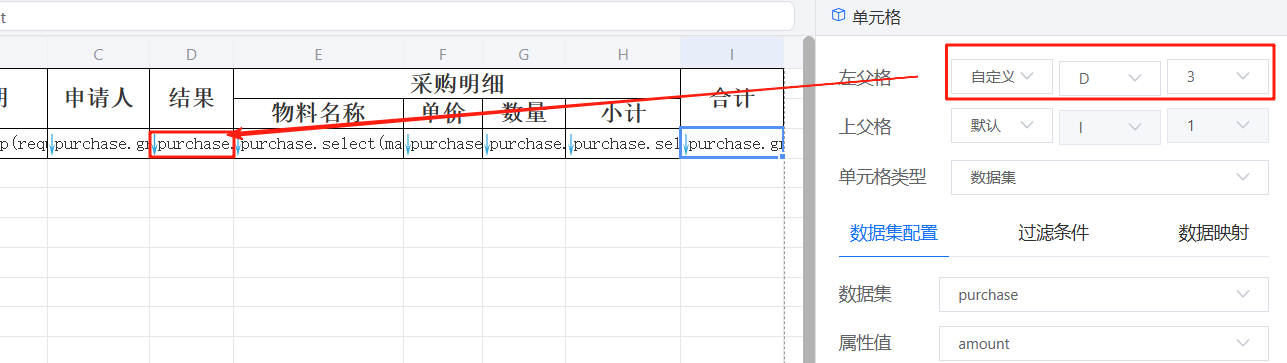The width and height of the screenshot is (1287, 363).
Task: Select the purchase.select cell under 物料名称
Action: point(318,144)
